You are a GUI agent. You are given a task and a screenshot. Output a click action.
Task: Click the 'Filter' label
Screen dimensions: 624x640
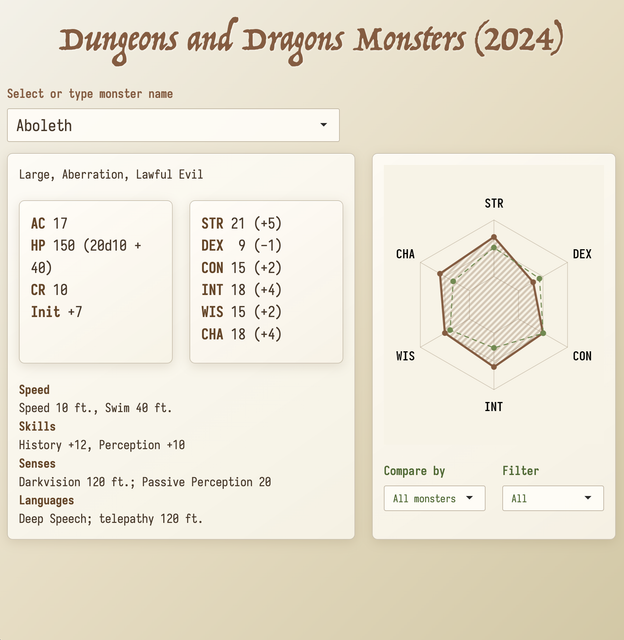click(520, 471)
